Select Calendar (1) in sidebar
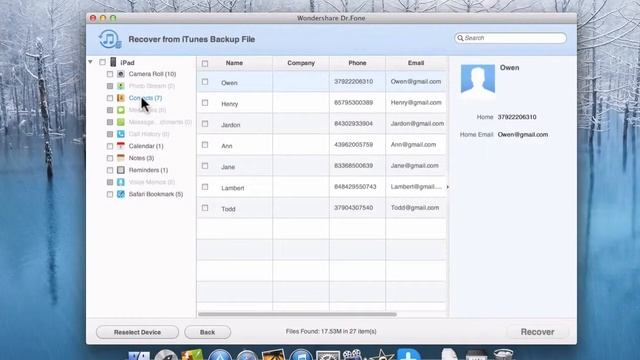 (146, 146)
